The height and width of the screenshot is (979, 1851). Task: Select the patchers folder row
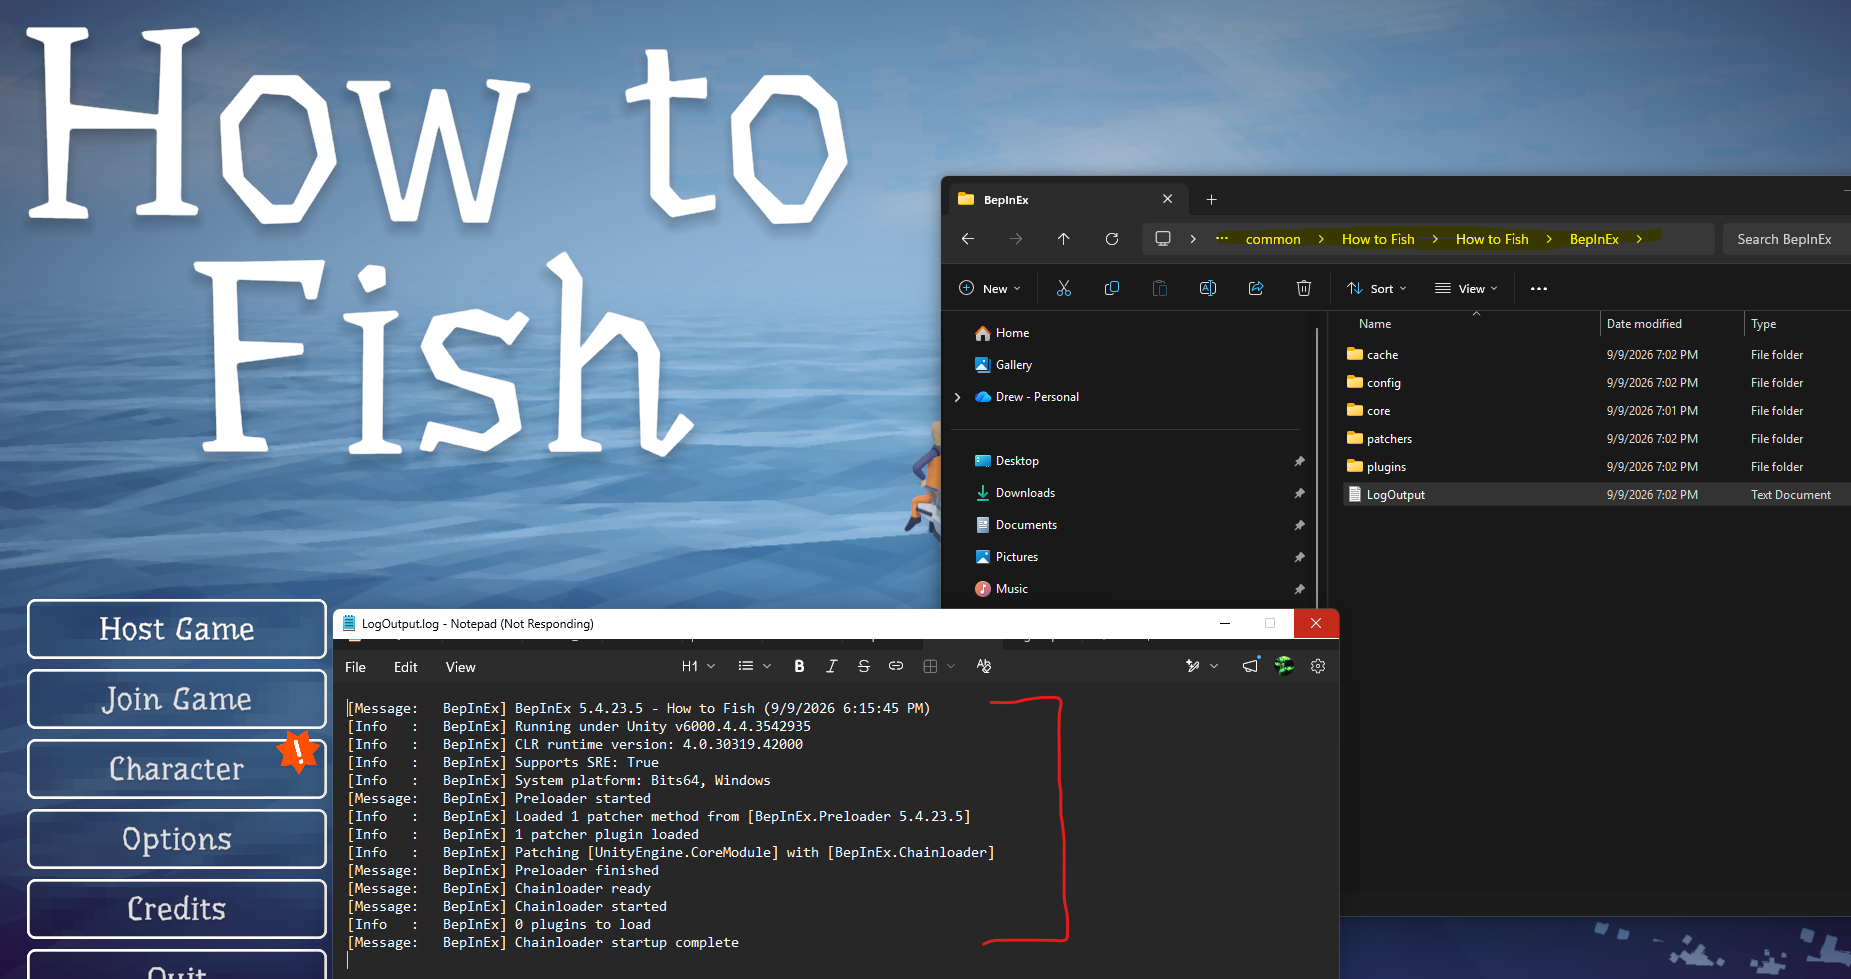[x=1596, y=439]
